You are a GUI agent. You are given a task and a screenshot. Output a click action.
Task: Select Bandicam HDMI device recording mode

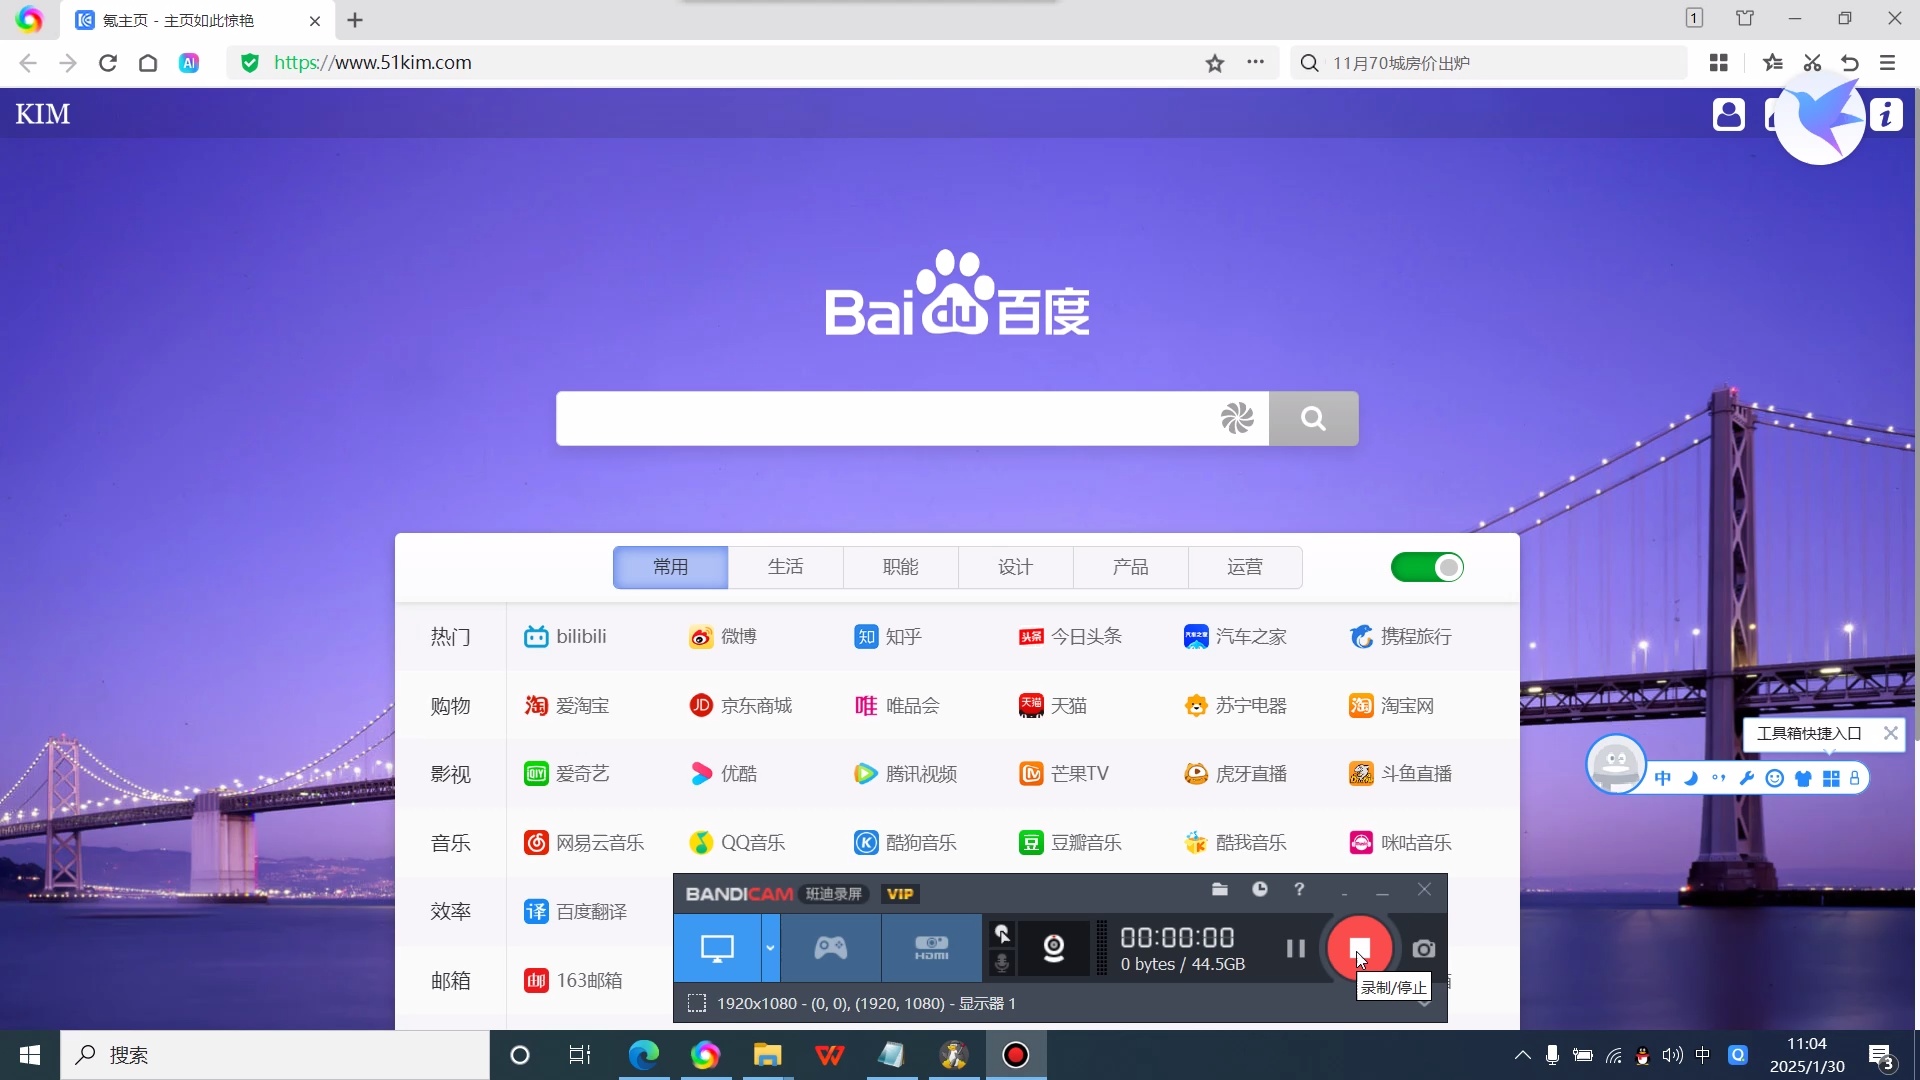(930, 948)
